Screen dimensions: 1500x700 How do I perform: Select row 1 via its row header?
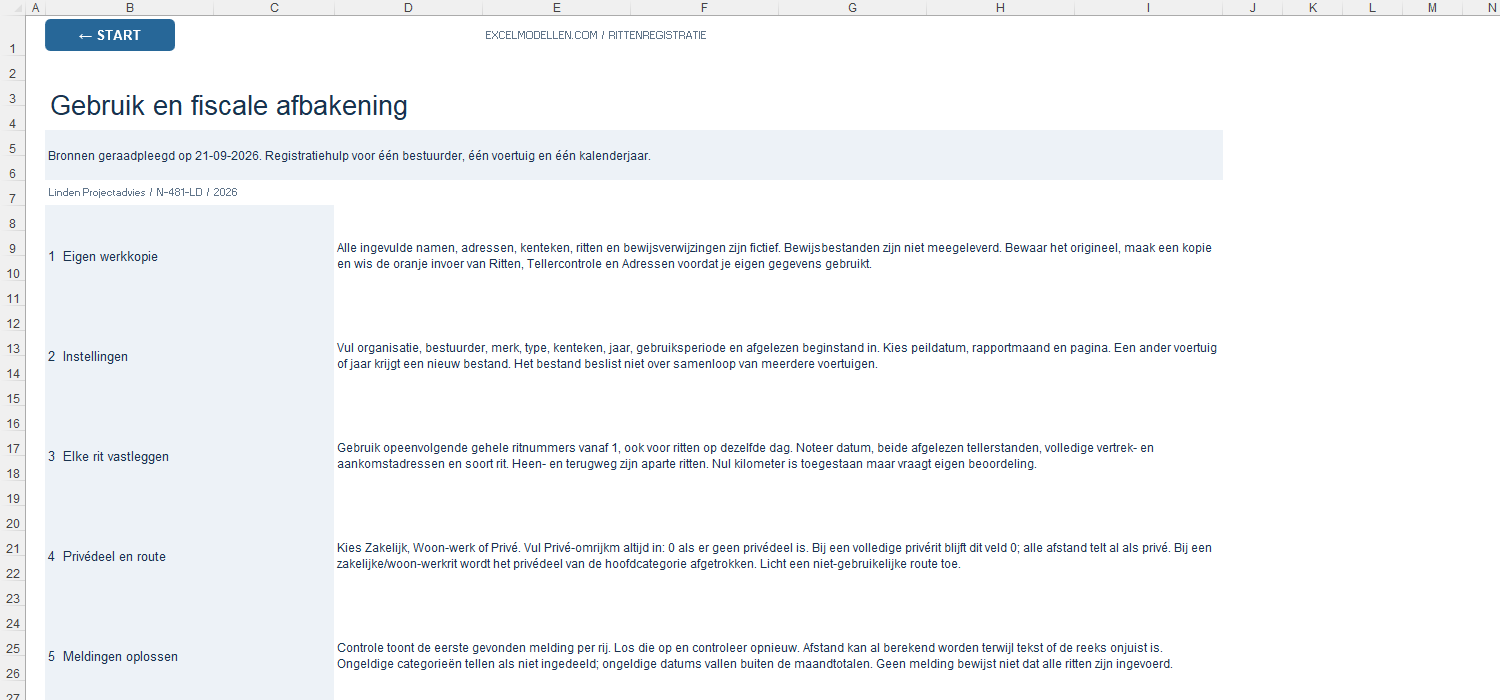tap(12, 36)
